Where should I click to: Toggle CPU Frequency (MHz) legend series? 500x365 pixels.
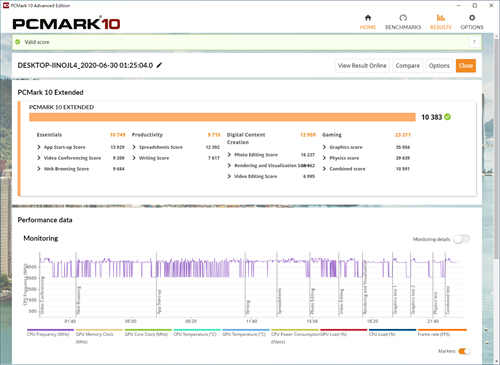50,333
